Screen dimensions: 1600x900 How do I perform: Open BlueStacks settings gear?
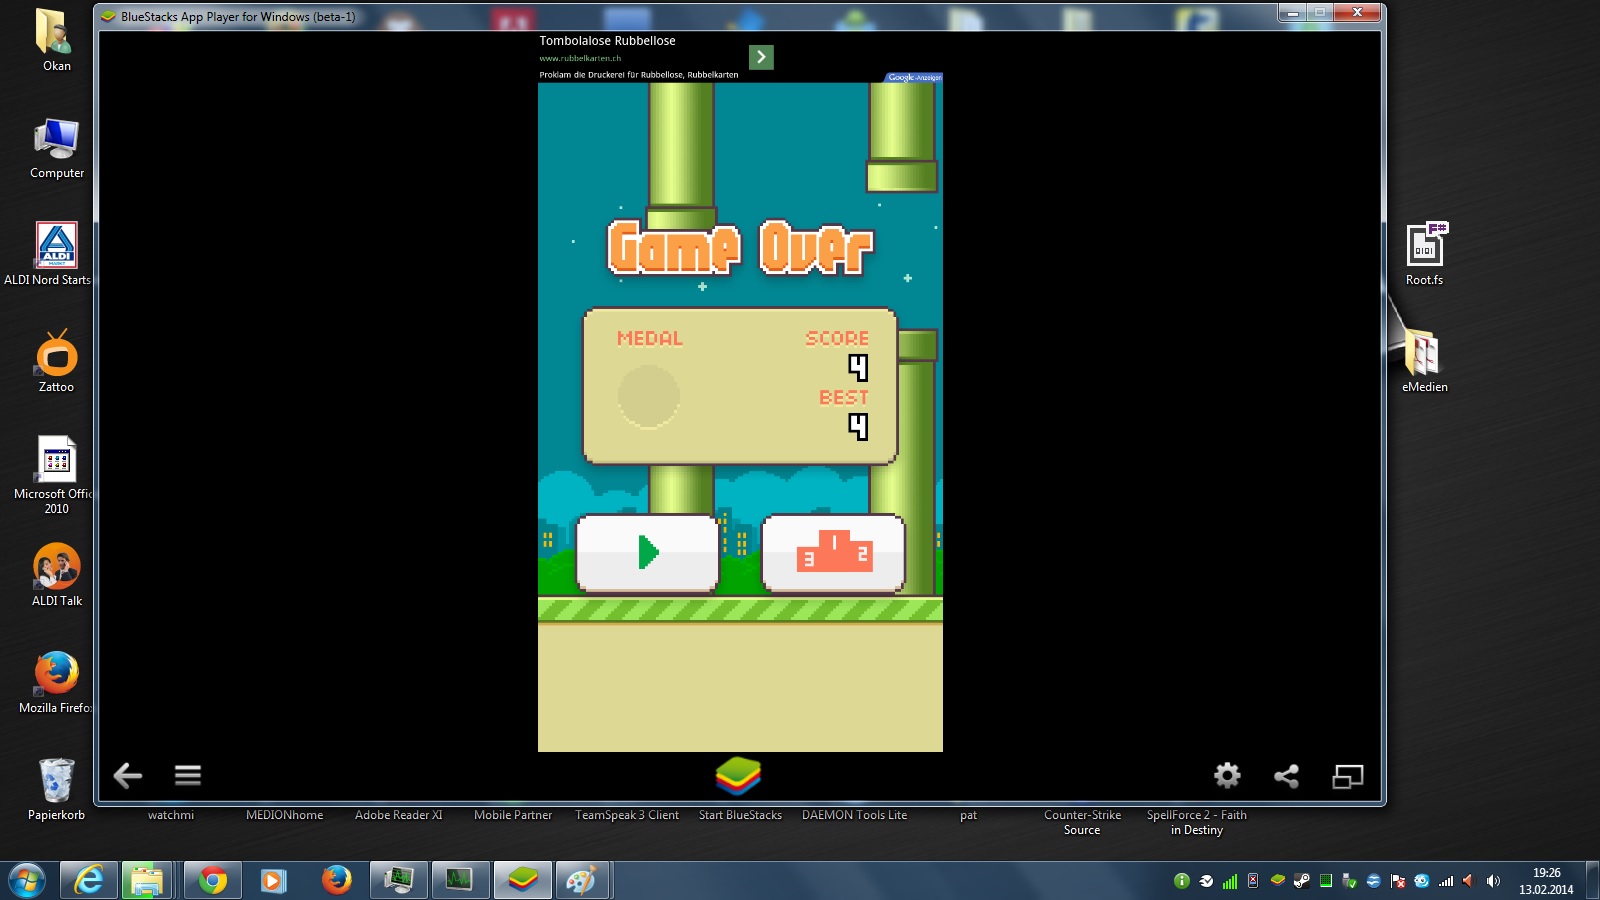click(x=1227, y=775)
